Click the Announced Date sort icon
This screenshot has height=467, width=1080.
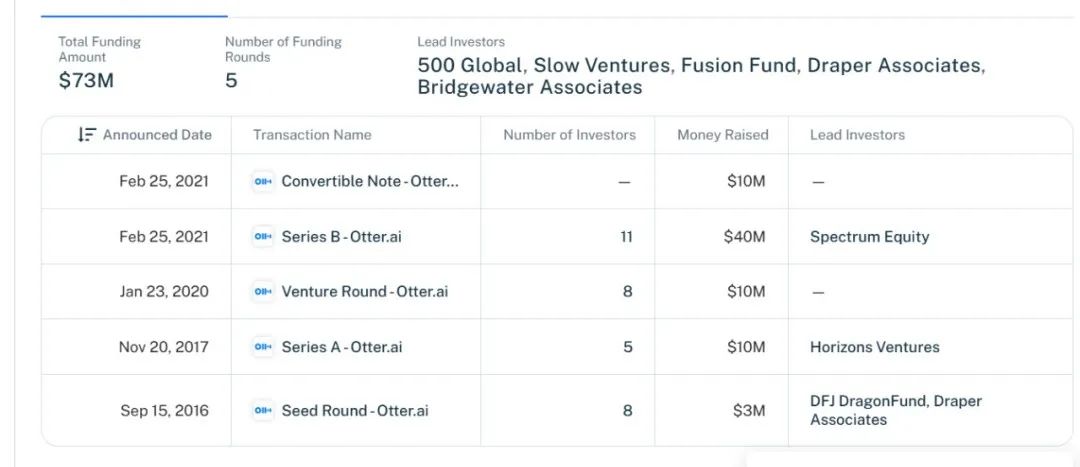pyautogui.click(x=86, y=135)
